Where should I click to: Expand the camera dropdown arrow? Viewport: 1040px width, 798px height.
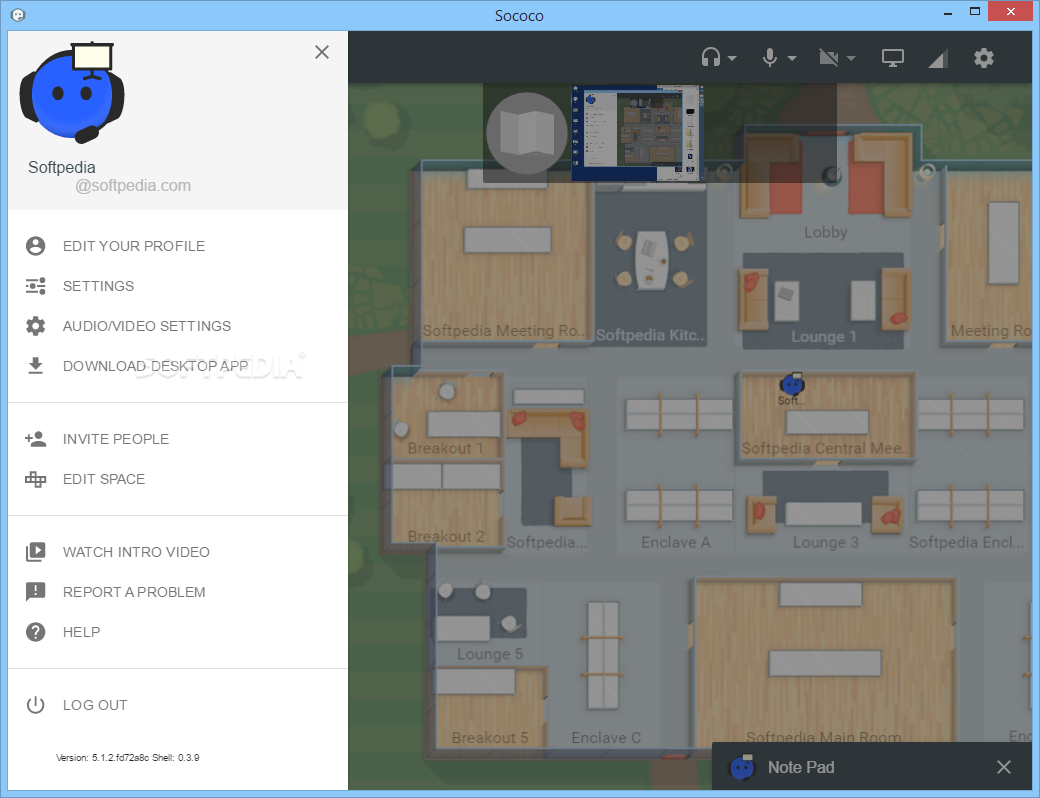[851, 58]
